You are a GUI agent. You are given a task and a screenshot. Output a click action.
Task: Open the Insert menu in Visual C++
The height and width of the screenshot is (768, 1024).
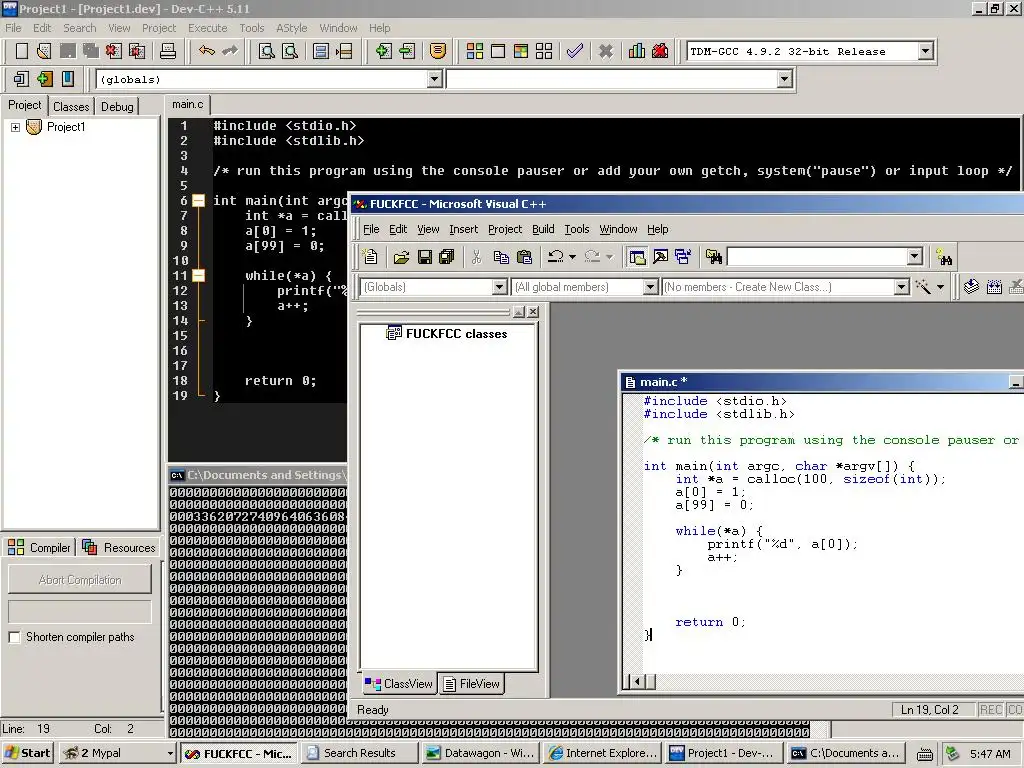click(463, 229)
